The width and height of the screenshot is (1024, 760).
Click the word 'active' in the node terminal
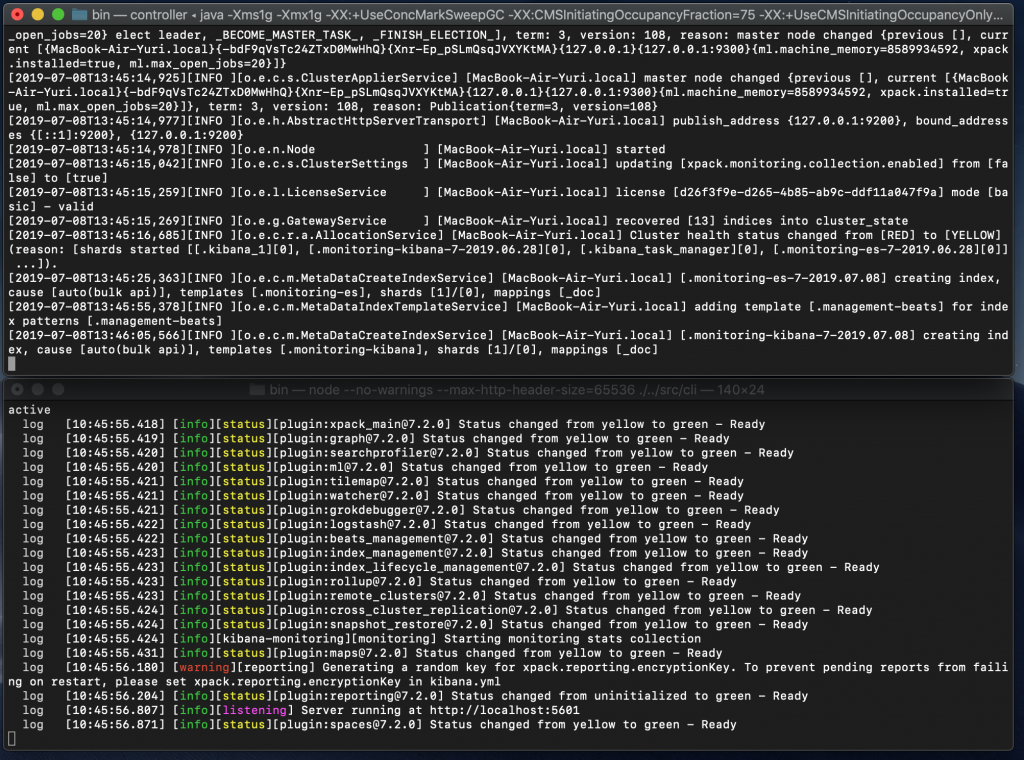coord(29,410)
